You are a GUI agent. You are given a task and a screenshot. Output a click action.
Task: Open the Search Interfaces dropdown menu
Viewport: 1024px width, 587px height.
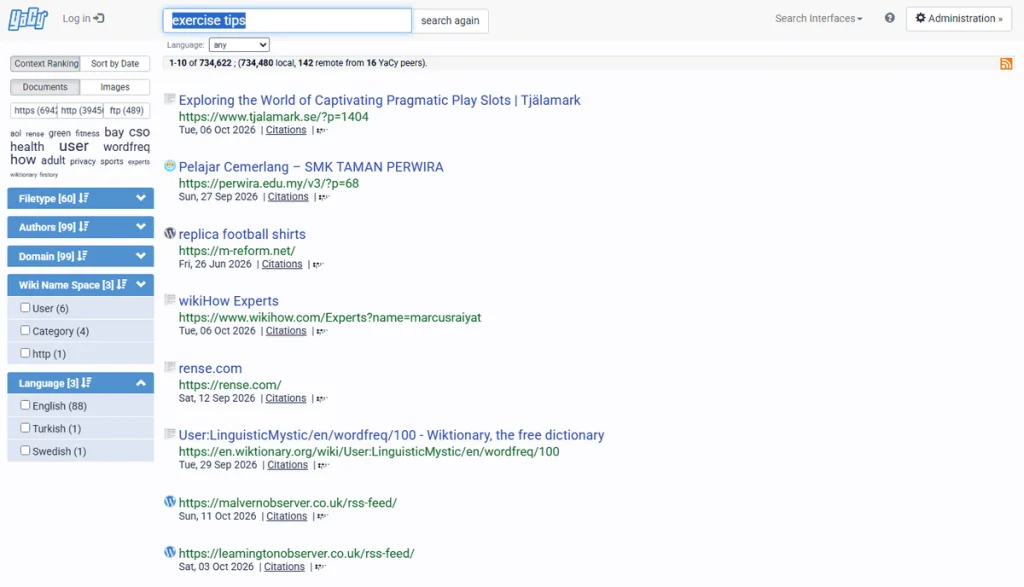pyautogui.click(x=818, y=18)
